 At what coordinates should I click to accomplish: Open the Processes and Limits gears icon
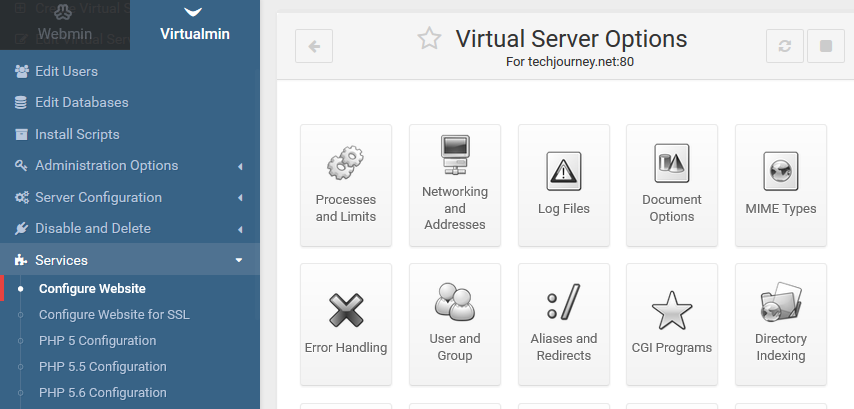[345, 163]
